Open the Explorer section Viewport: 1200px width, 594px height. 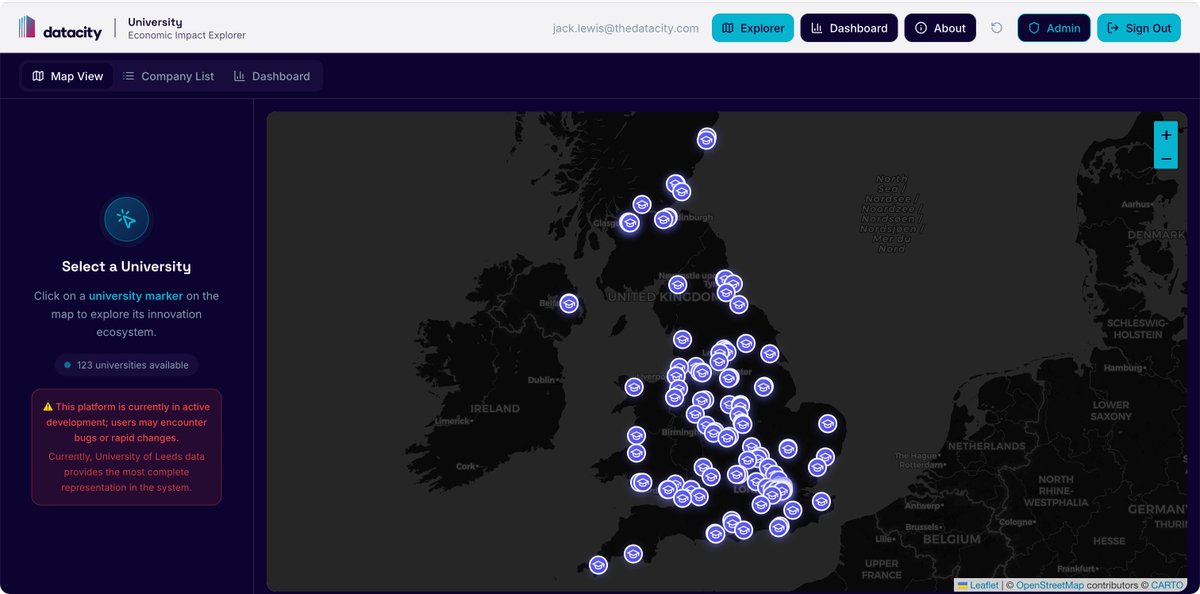point(753,28)
